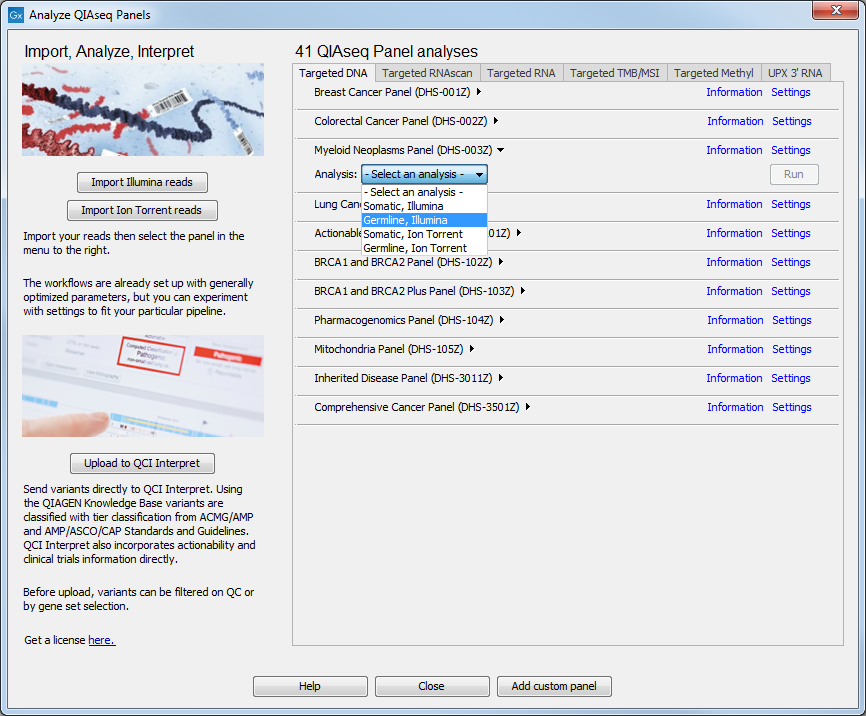Screen dimensions: 866x716
Task: Click Import Illumina reads button
Action: [x=142, y=182]
